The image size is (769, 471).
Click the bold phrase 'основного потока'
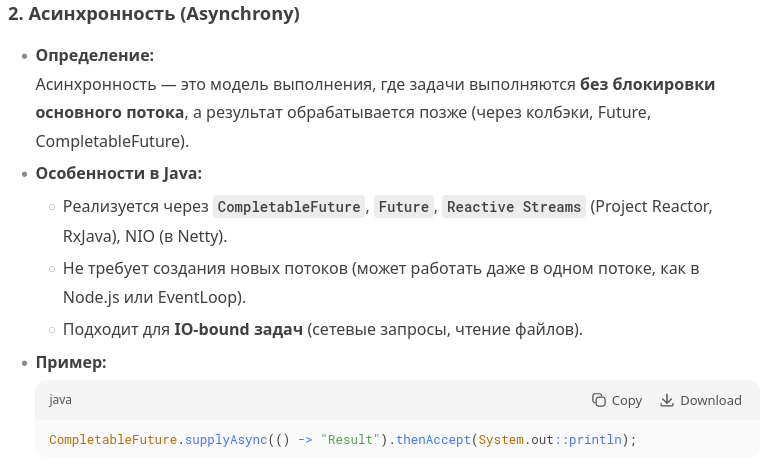[110, 112]
